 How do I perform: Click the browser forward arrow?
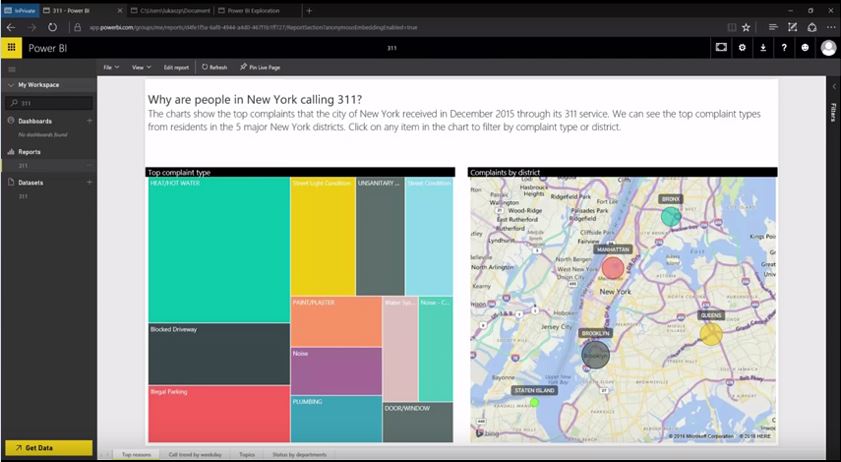(x=32, y=27)
